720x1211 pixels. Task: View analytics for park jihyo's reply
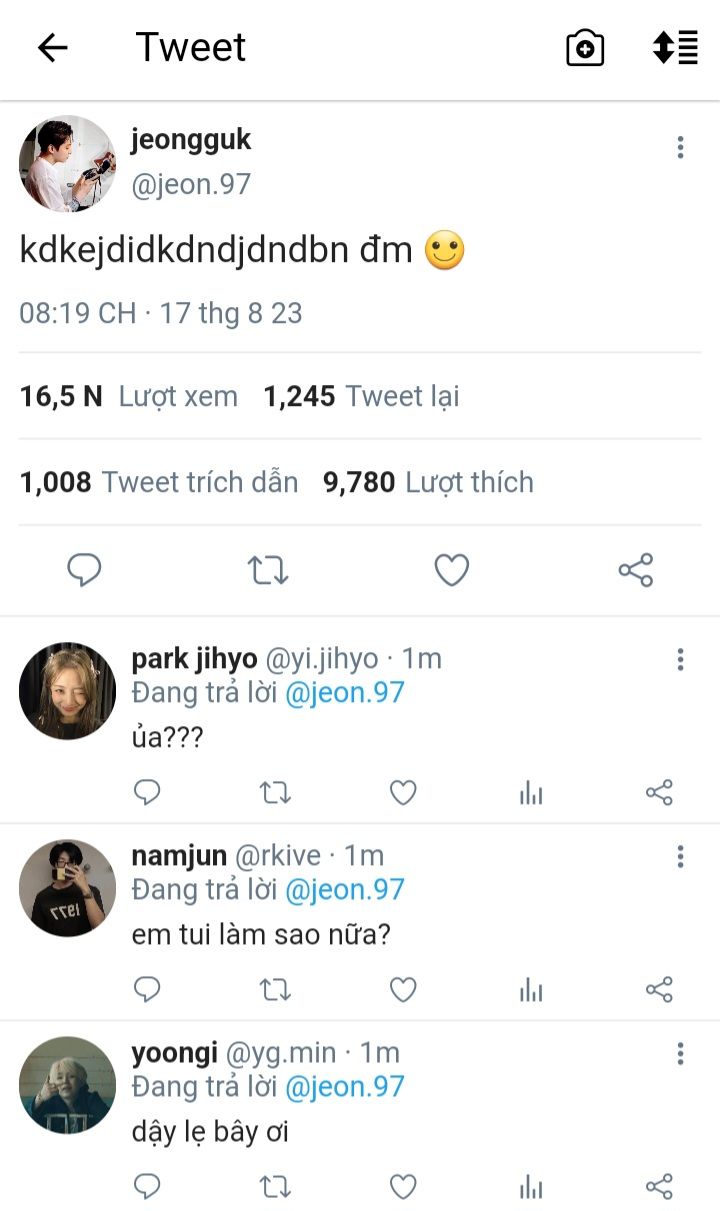(531, 793)
